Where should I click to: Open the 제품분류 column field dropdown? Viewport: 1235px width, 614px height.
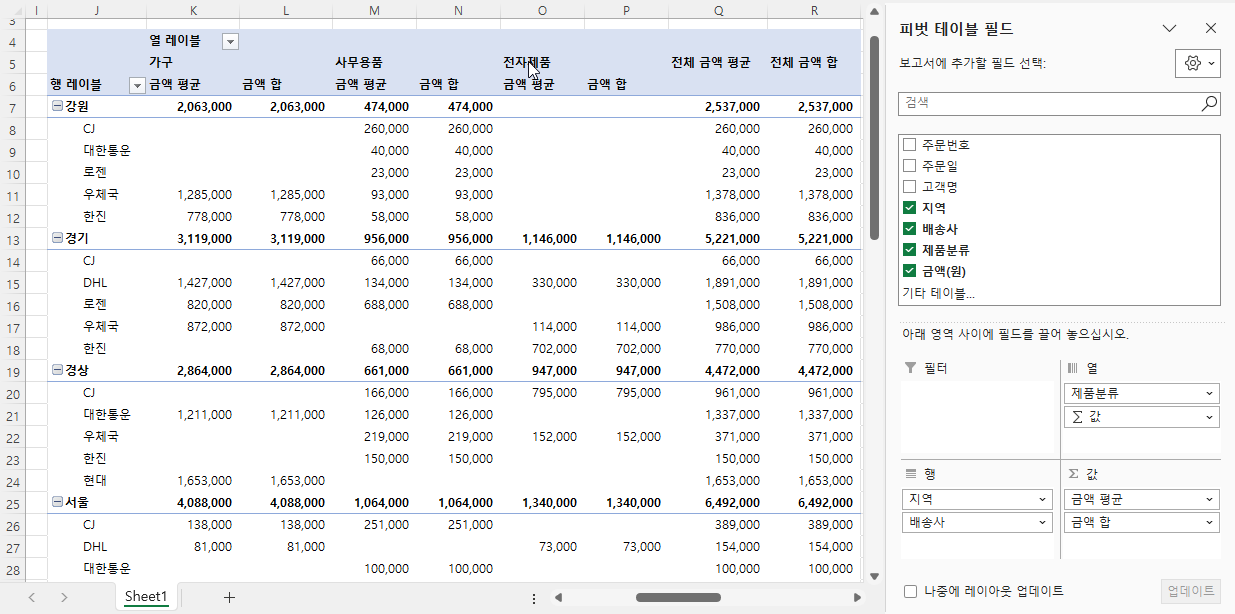click(1210, 393)
